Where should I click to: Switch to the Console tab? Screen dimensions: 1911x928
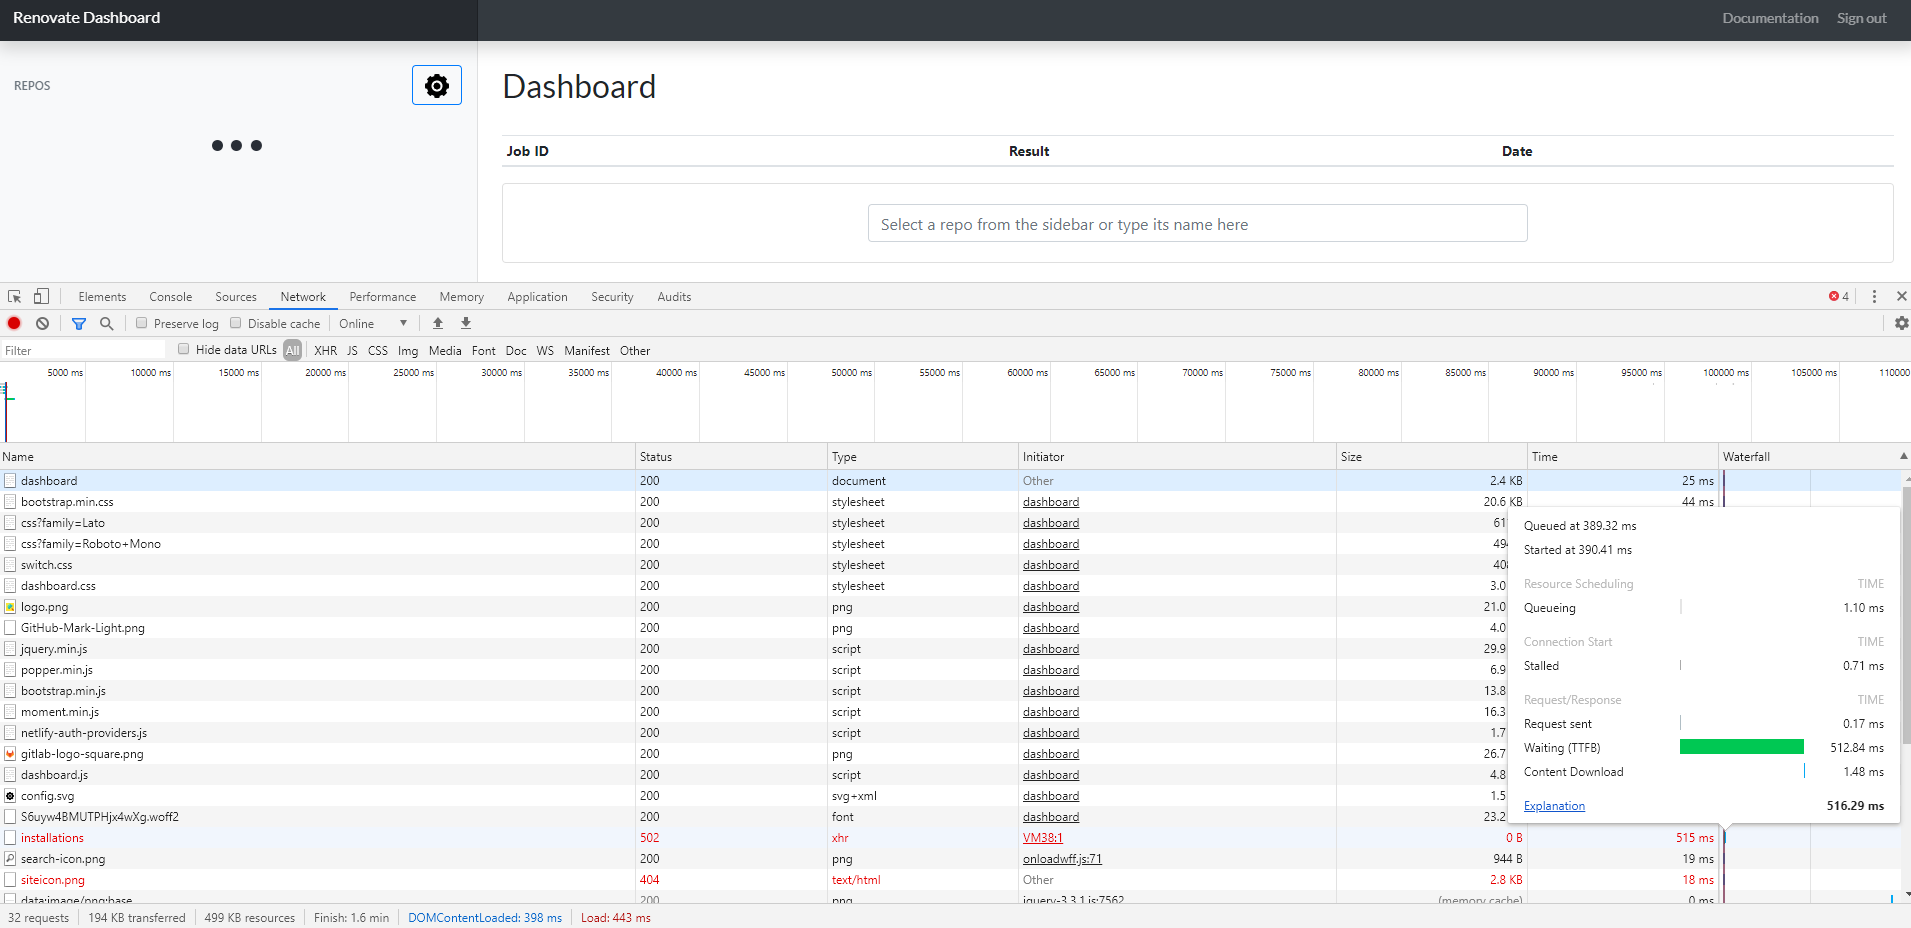[170, 296]
